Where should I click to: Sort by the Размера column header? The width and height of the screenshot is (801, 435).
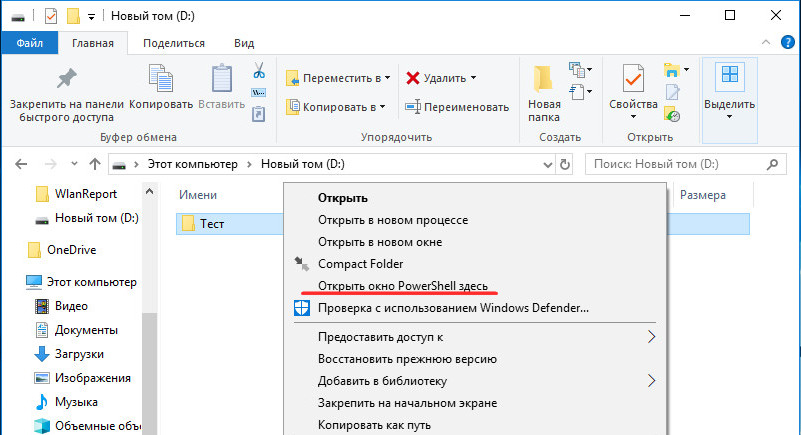tap(702, 195)
